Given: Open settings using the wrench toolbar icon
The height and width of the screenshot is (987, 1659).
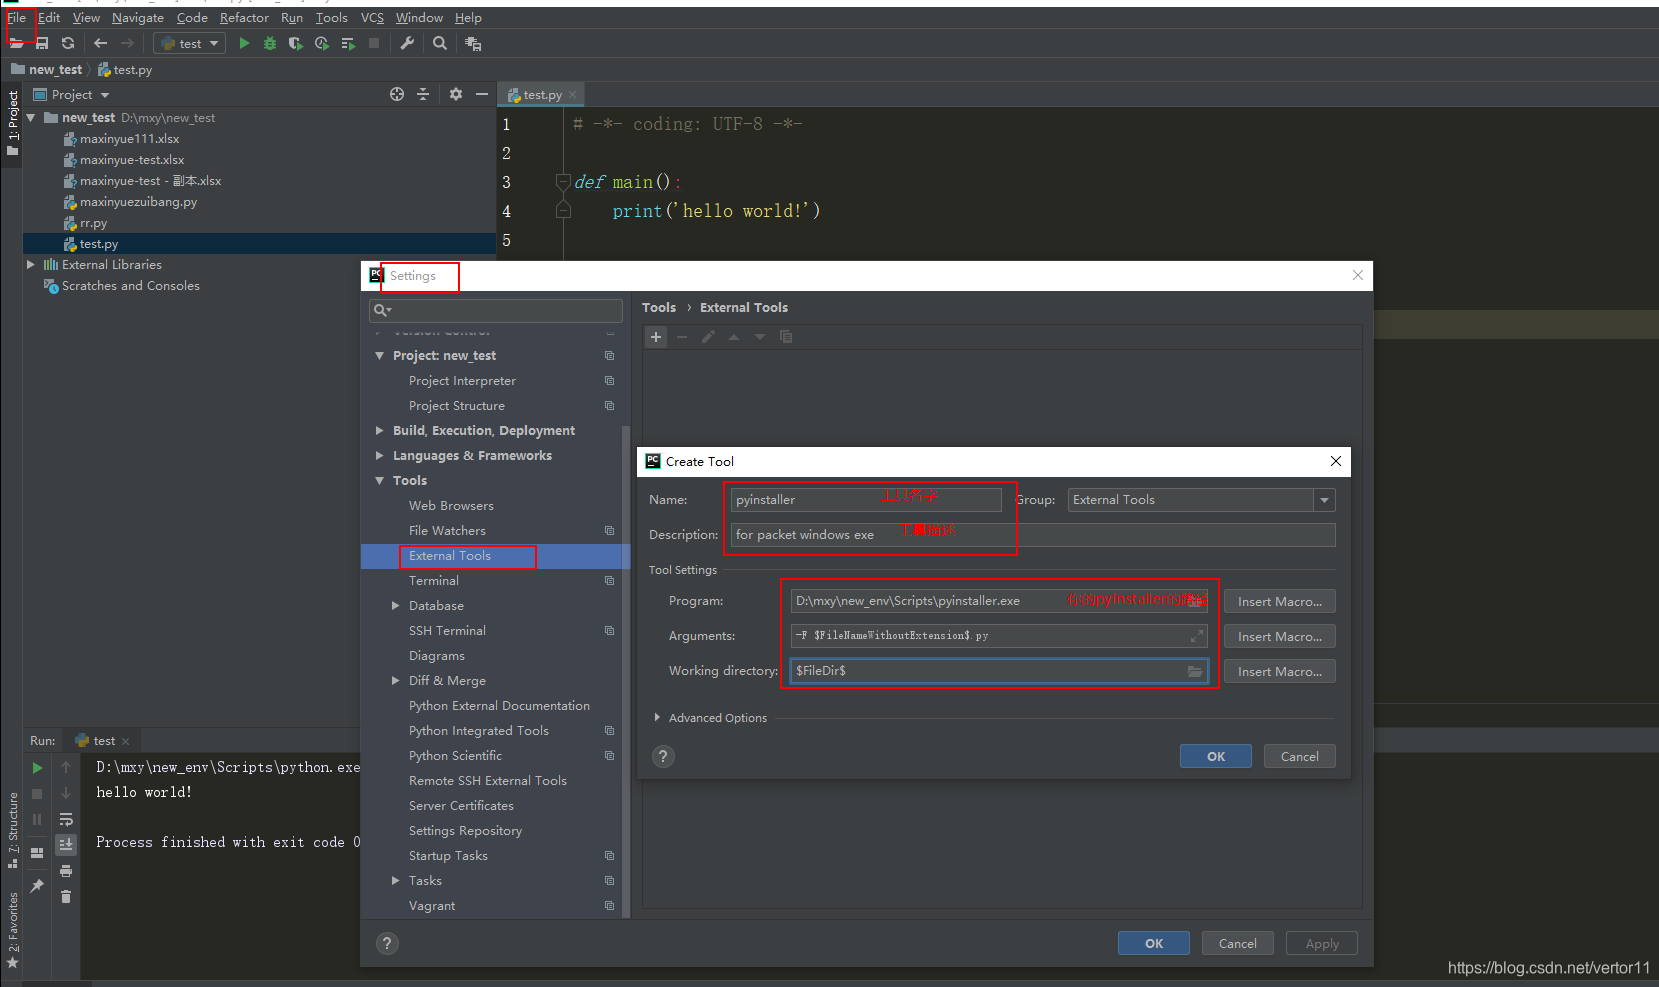Looking at the screenshot, I should [407, 43].
